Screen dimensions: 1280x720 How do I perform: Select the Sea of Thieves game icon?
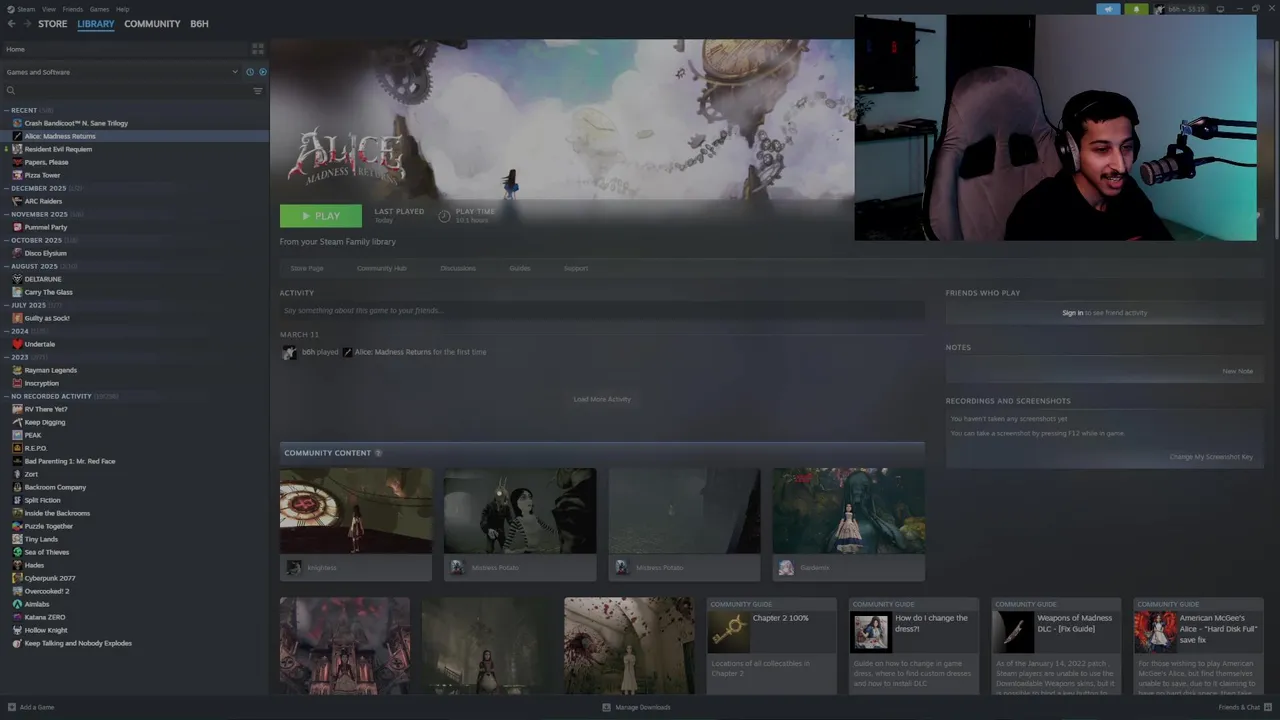pyautogui.click(x=17, y=552)
